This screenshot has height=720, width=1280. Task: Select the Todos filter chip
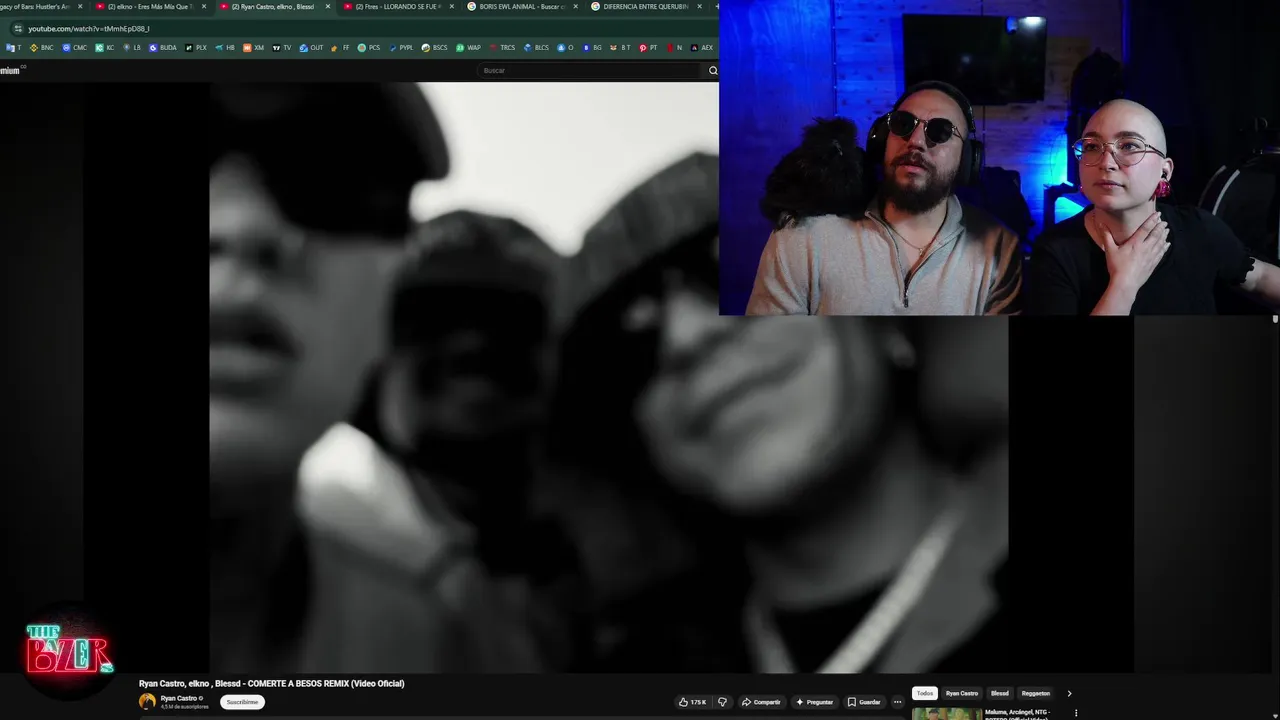pyautogui.click(x=925, y=693)
